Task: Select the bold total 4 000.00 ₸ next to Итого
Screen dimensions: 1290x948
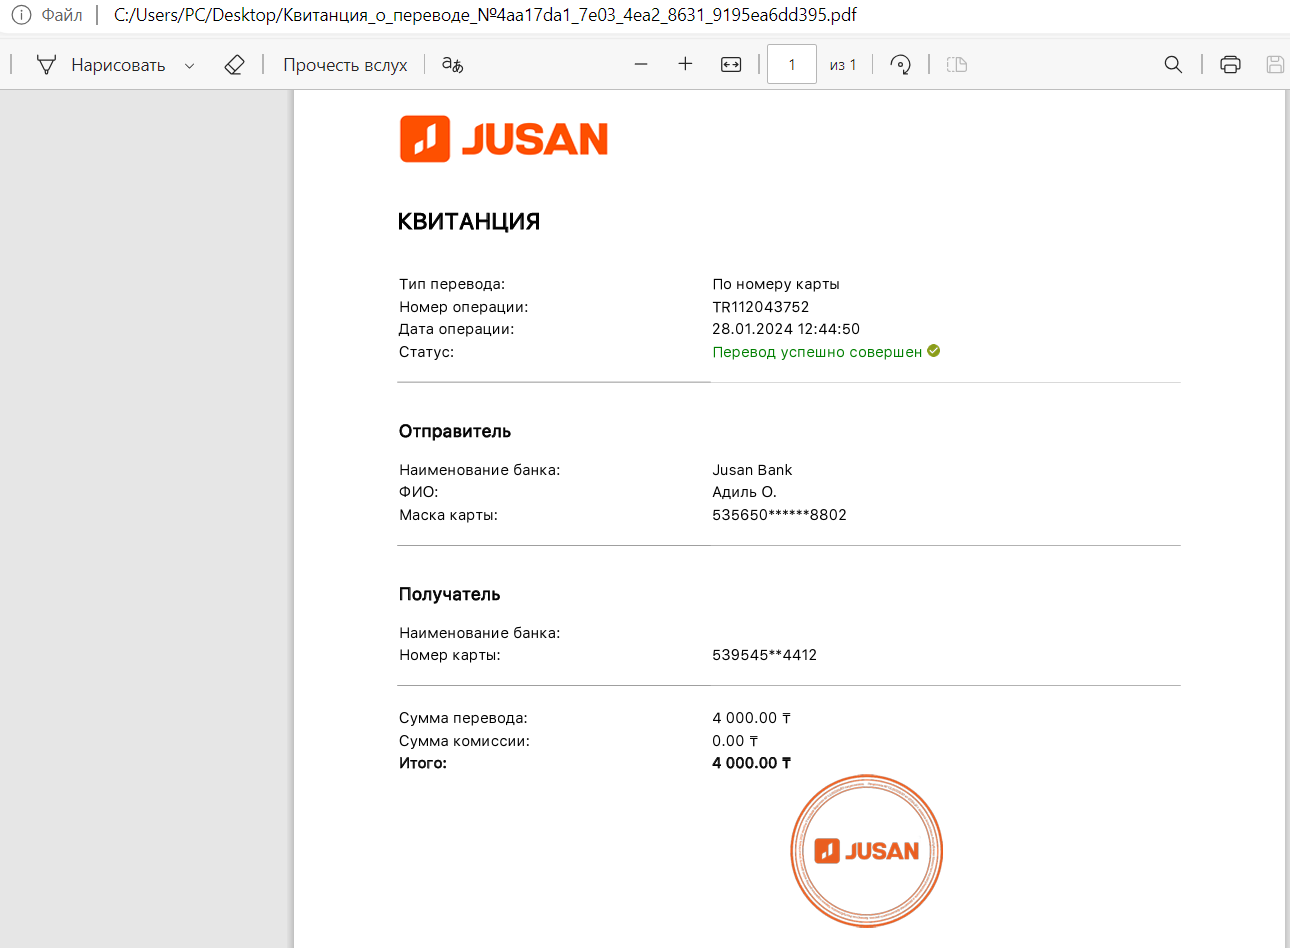Action: (x=752, y=763)
